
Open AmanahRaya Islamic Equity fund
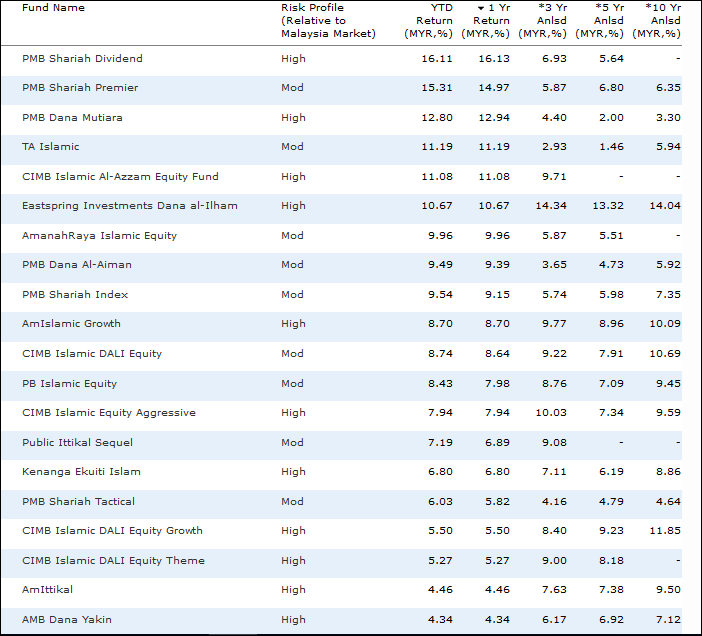99,236
